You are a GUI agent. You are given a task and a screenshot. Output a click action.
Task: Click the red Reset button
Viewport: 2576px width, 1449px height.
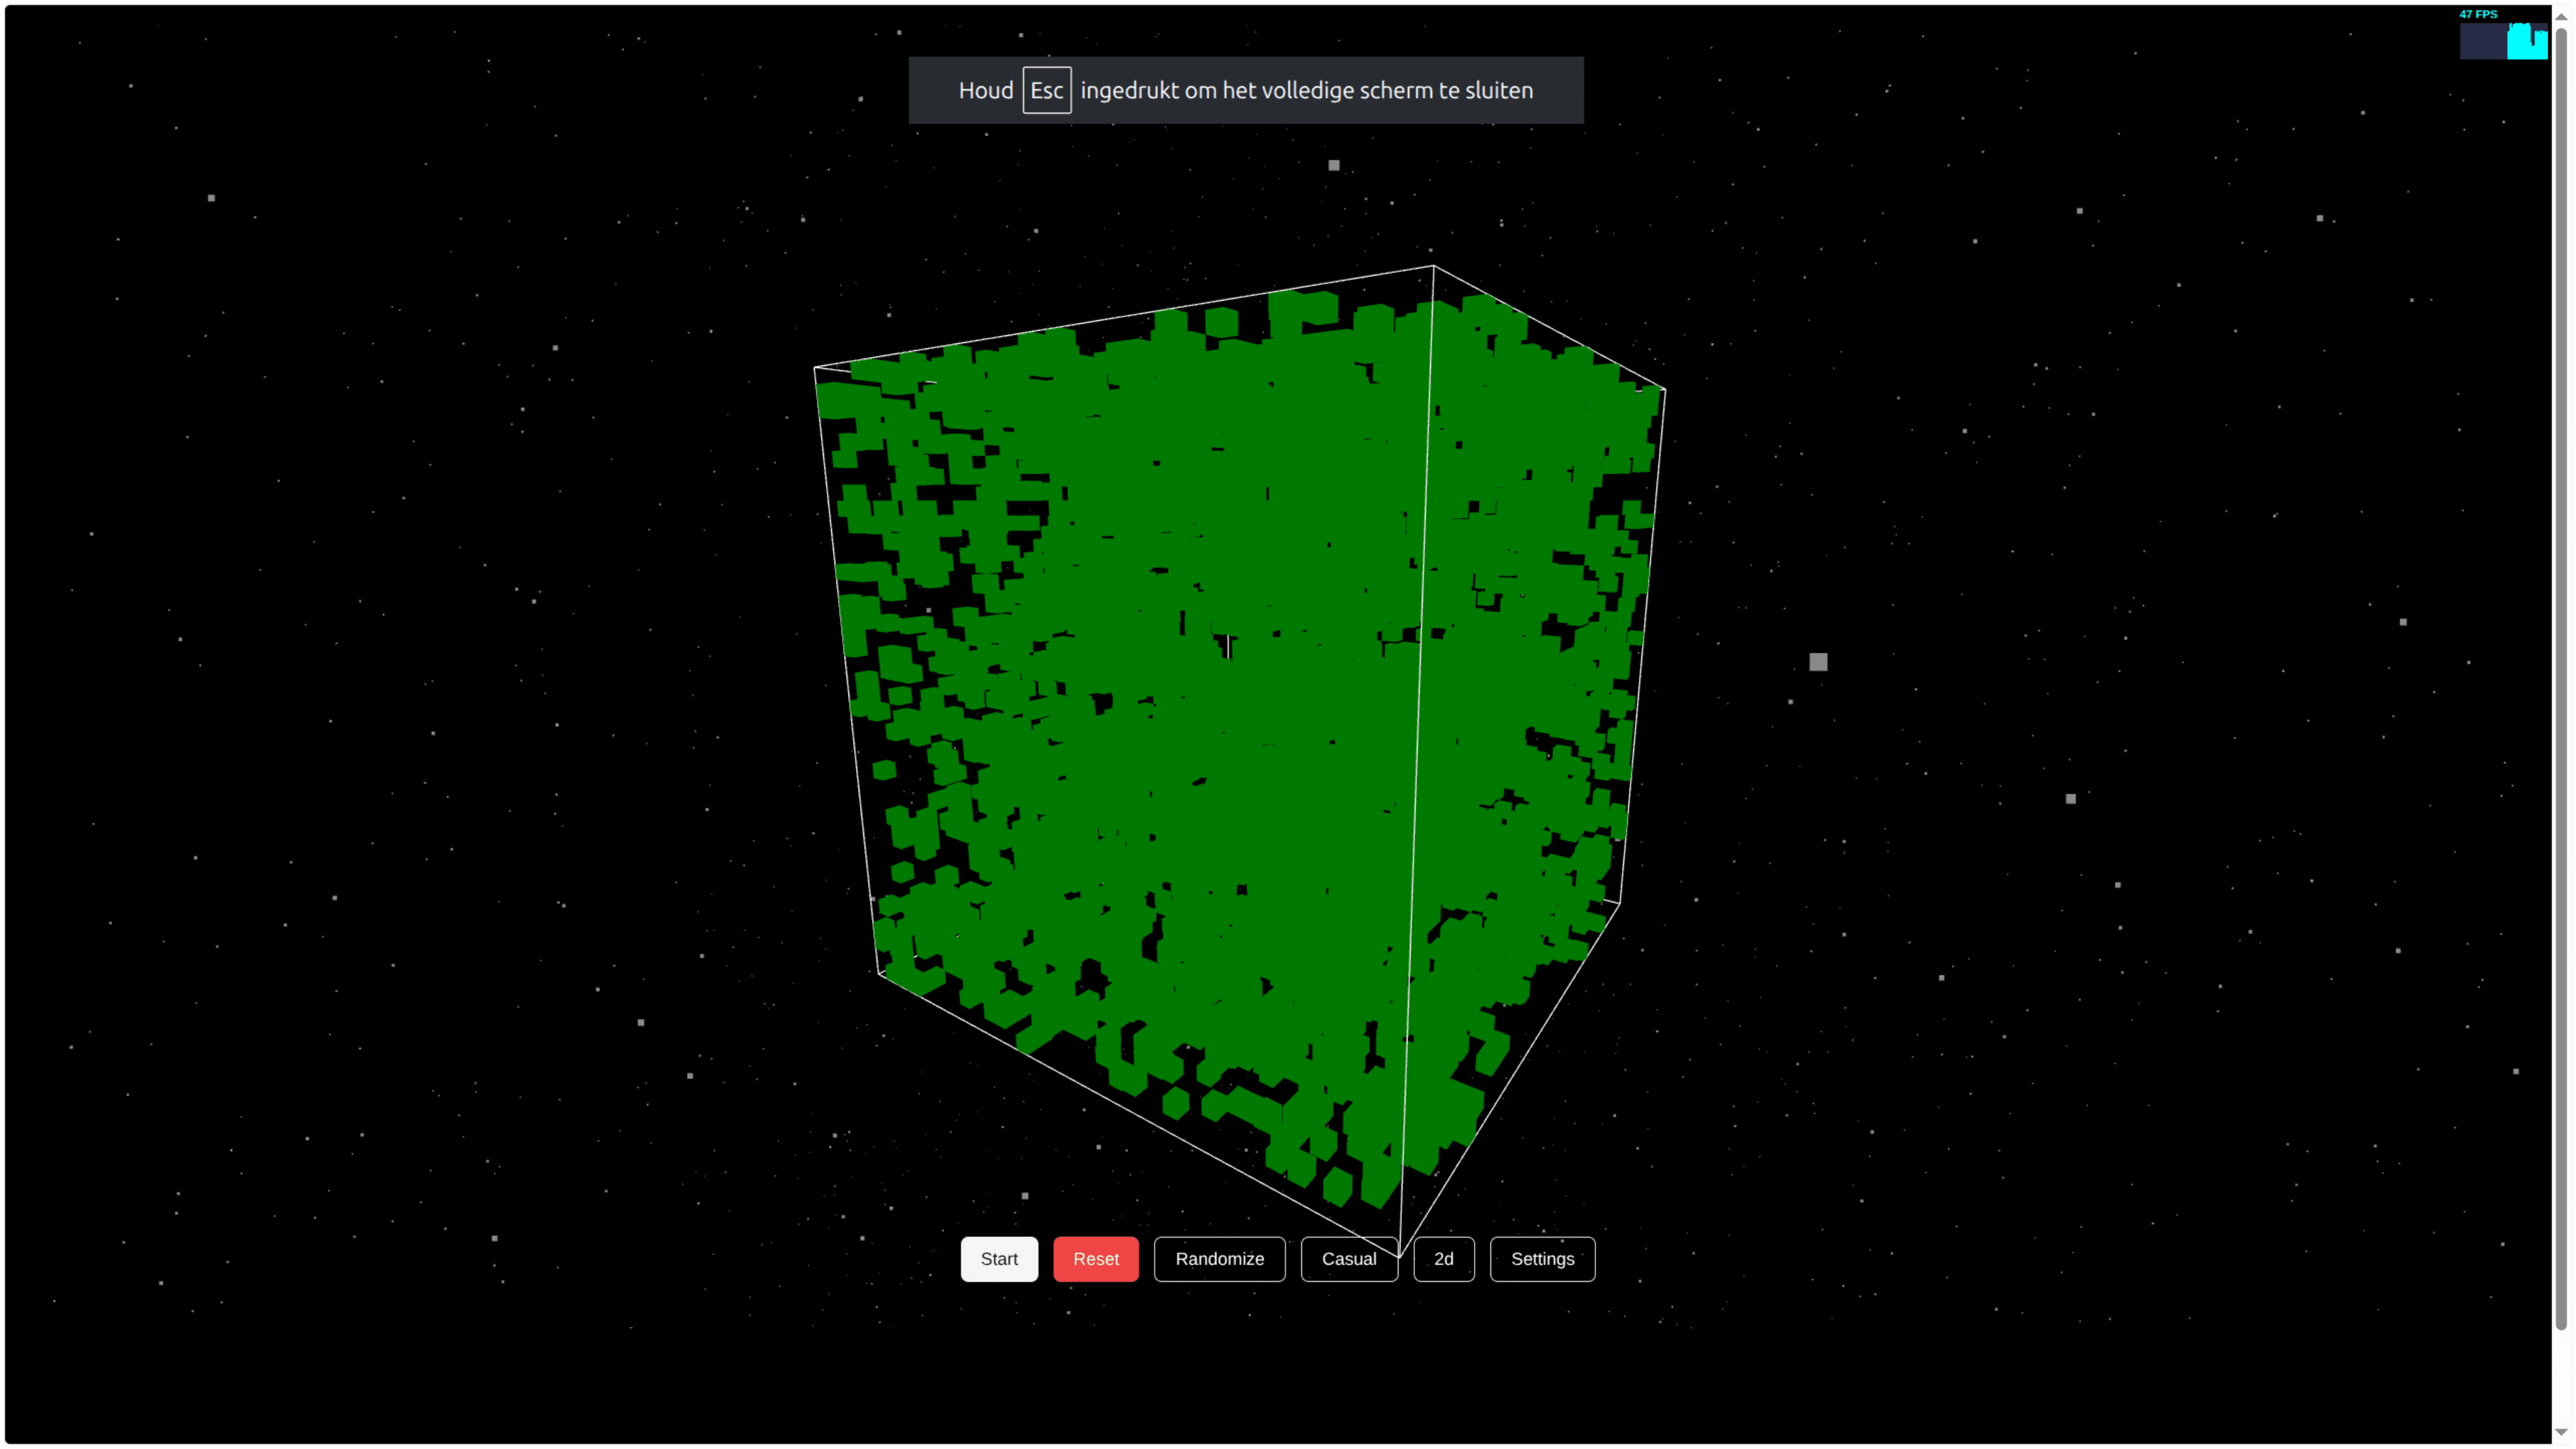(x=1095, y=1259)
